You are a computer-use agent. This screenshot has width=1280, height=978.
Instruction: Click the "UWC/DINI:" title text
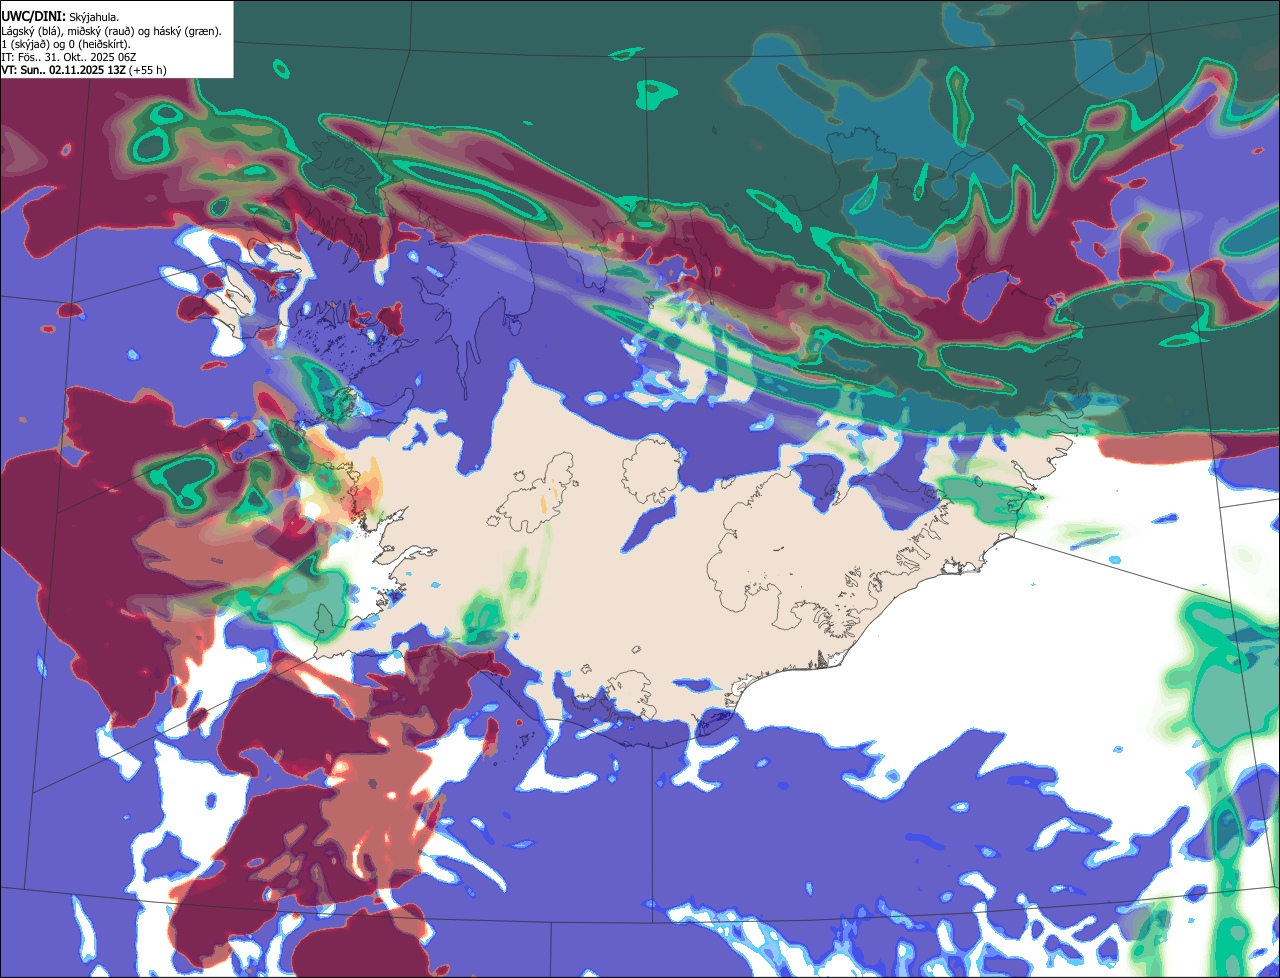coord(34,17)
